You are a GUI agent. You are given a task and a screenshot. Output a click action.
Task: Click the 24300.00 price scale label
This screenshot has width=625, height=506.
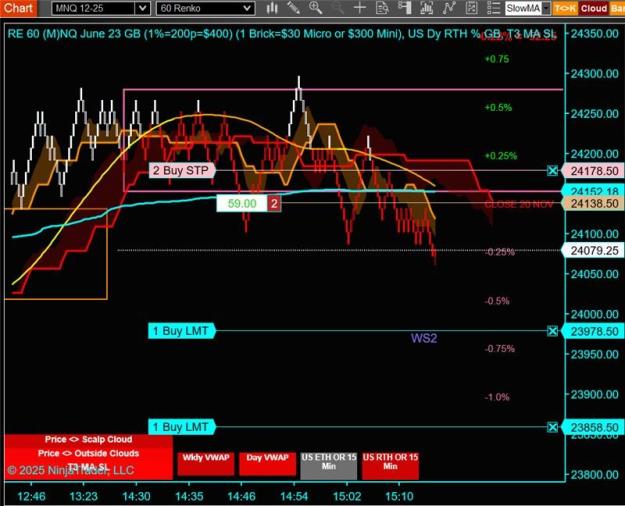click(595, 74)
